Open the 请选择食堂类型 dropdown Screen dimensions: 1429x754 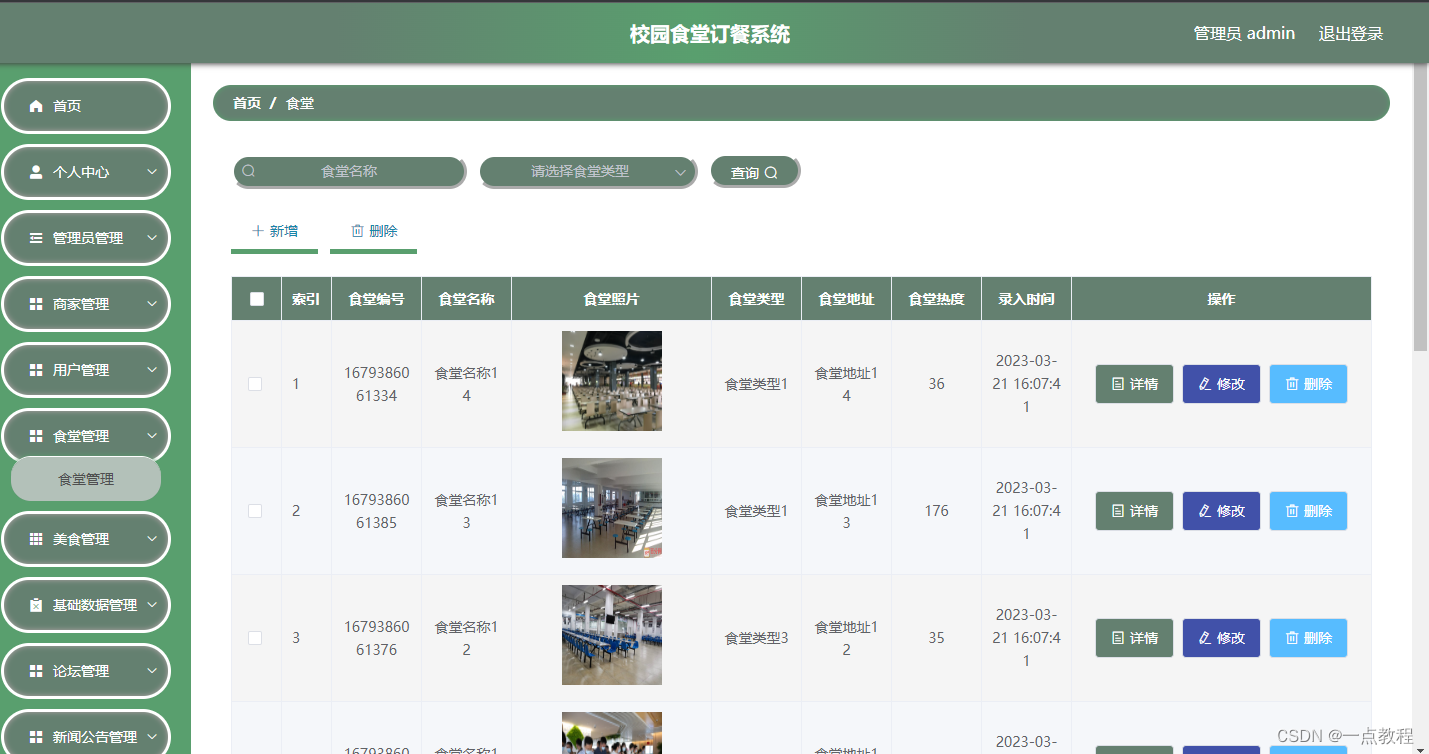[588, 170]
